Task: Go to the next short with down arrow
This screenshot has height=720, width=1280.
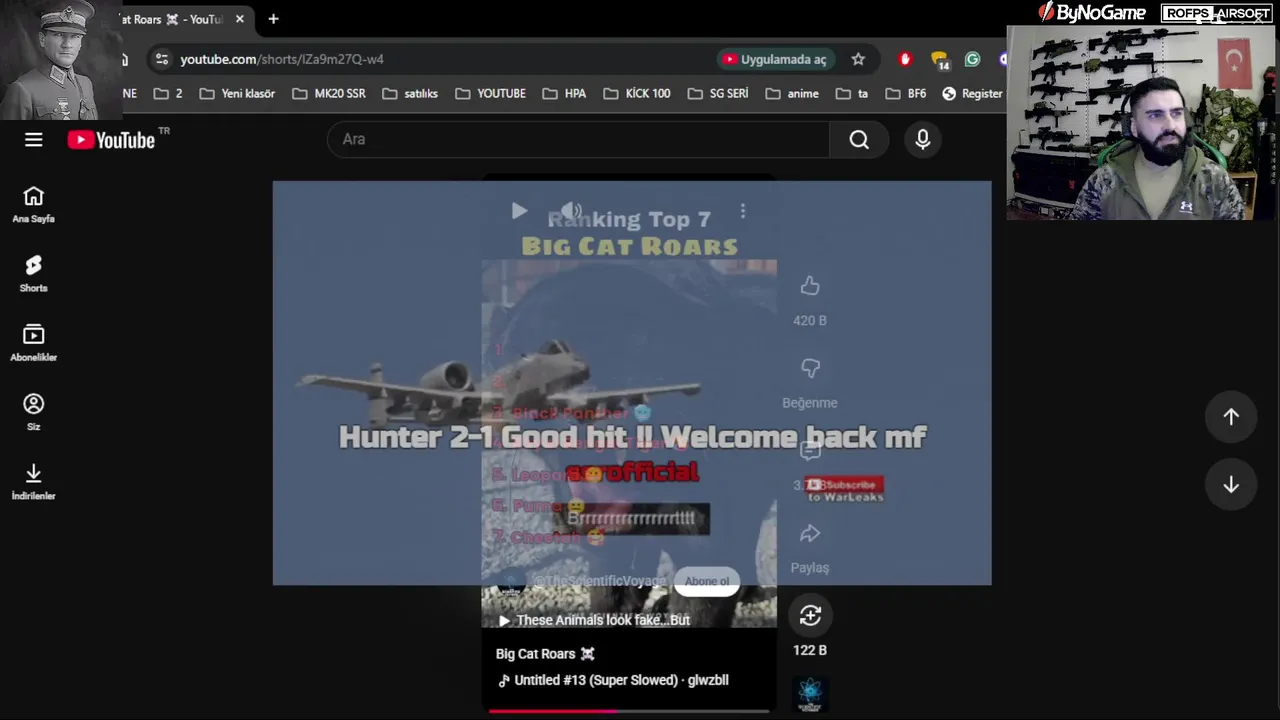Action: pos(1231,485)
